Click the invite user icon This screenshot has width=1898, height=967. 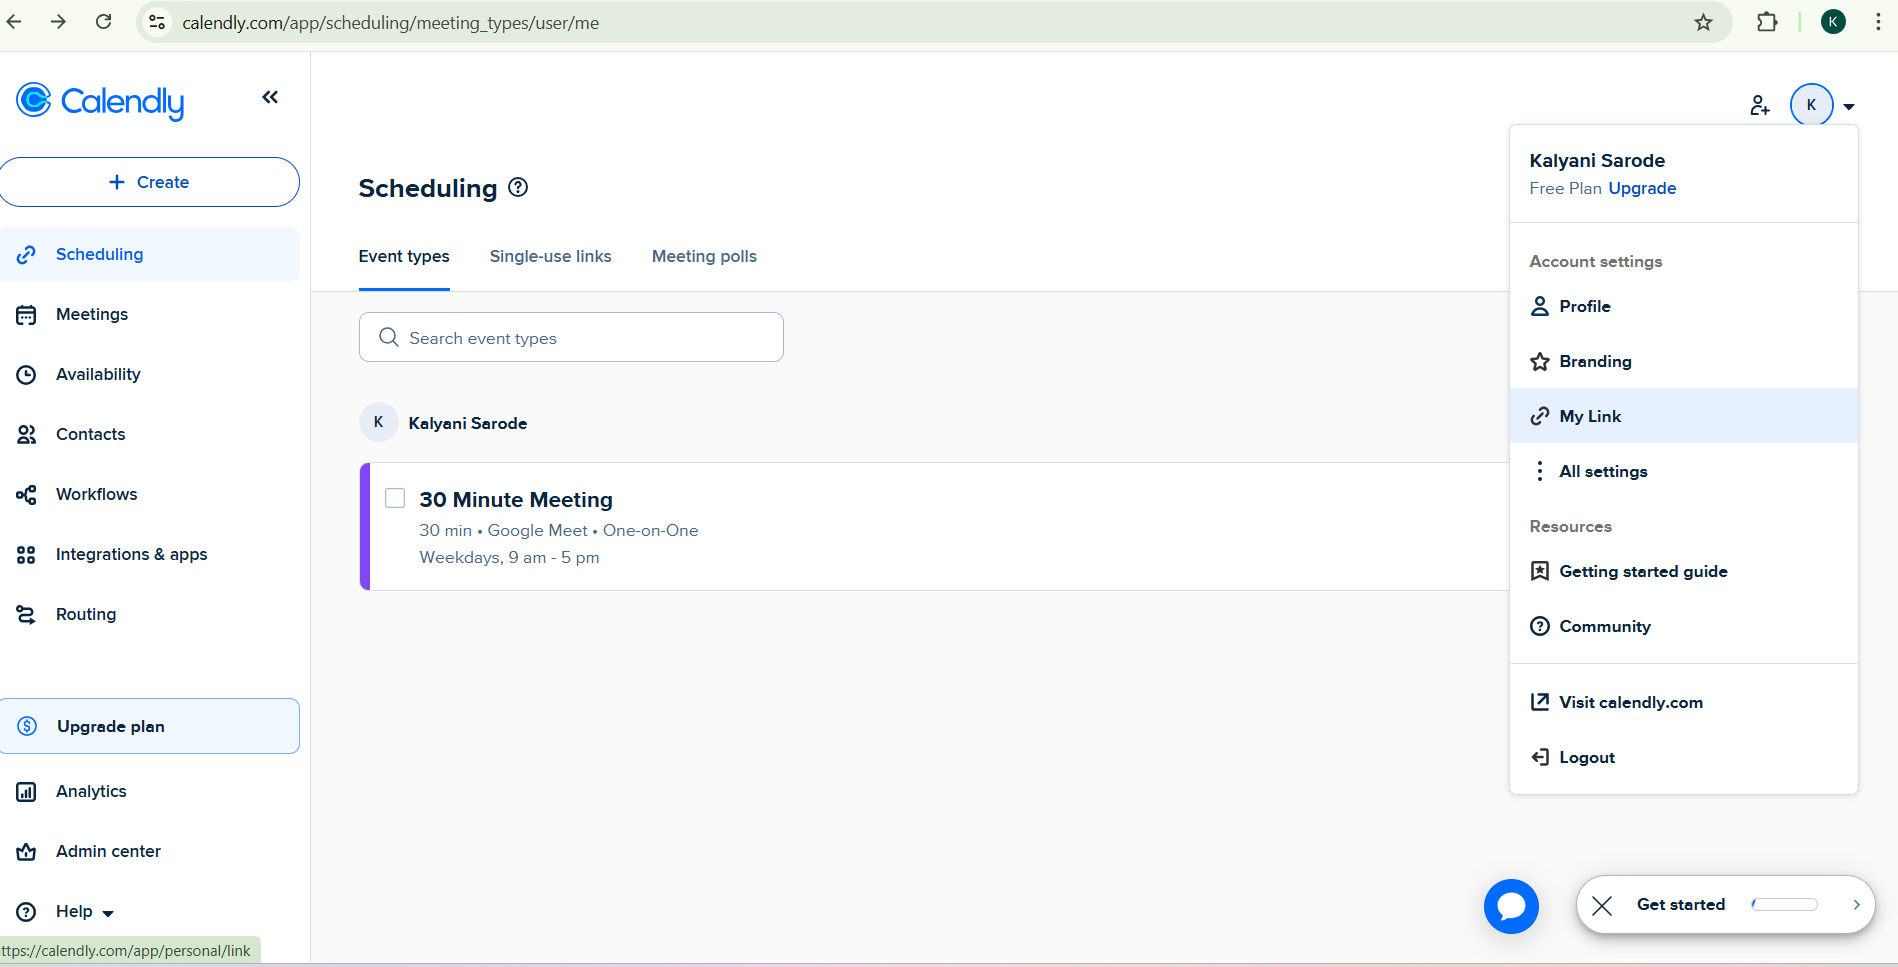(x=1759, y=105)
